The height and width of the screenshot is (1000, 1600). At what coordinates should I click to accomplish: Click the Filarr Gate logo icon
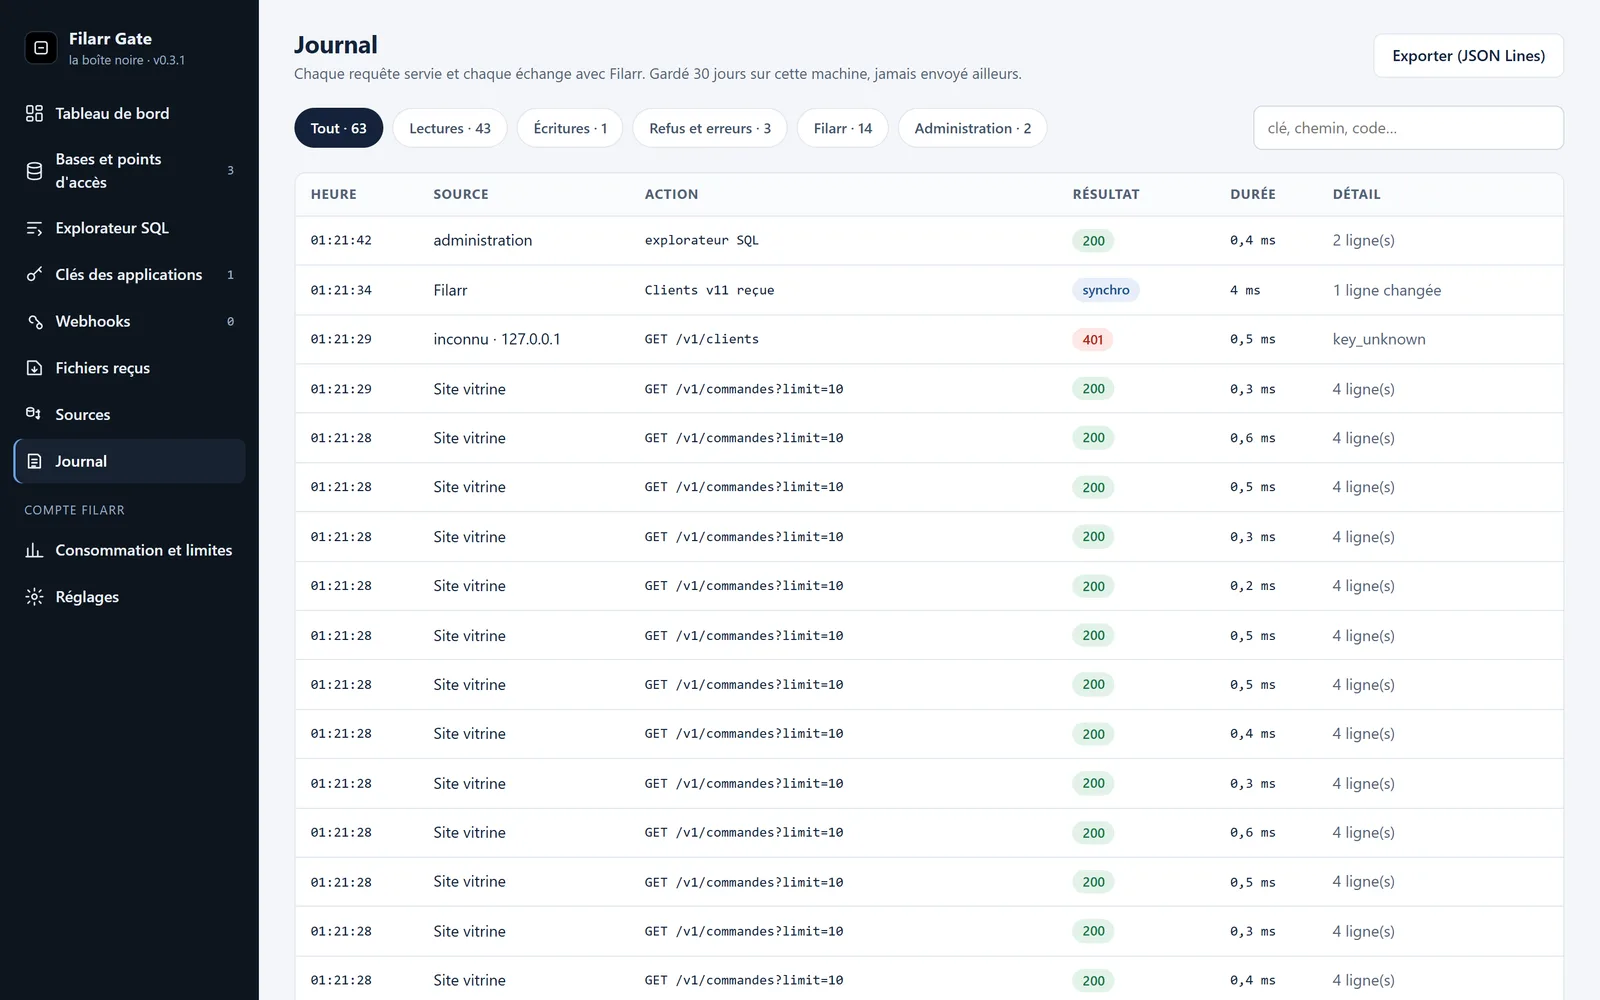pyautogui.click(x=41, y=48)
